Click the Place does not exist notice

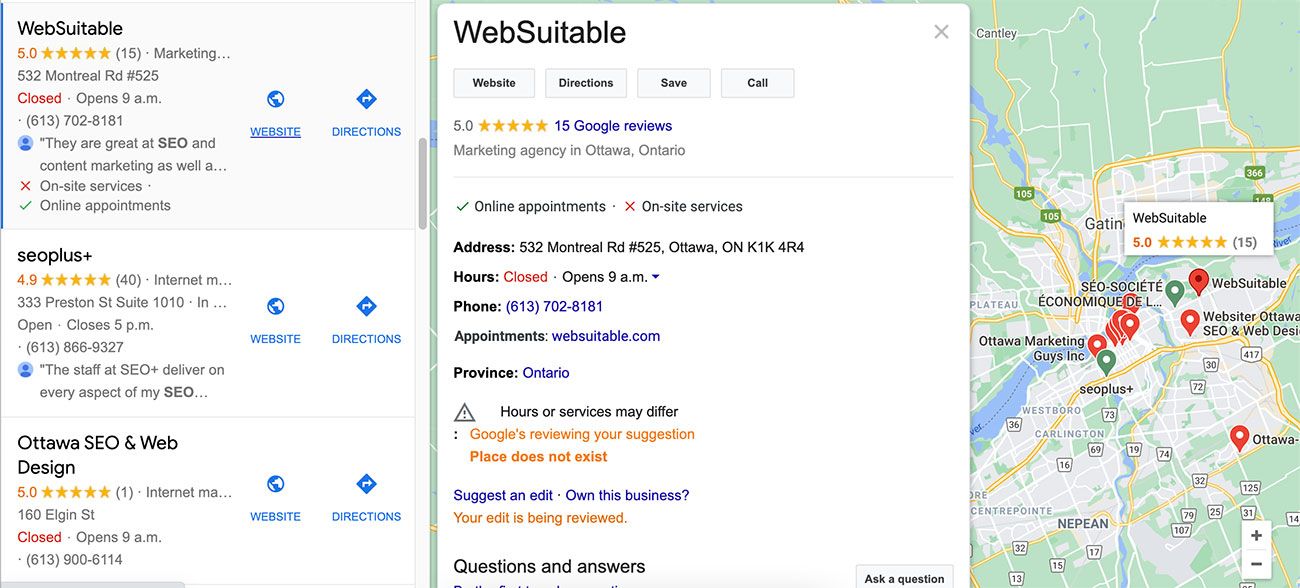tap(538, 457)
